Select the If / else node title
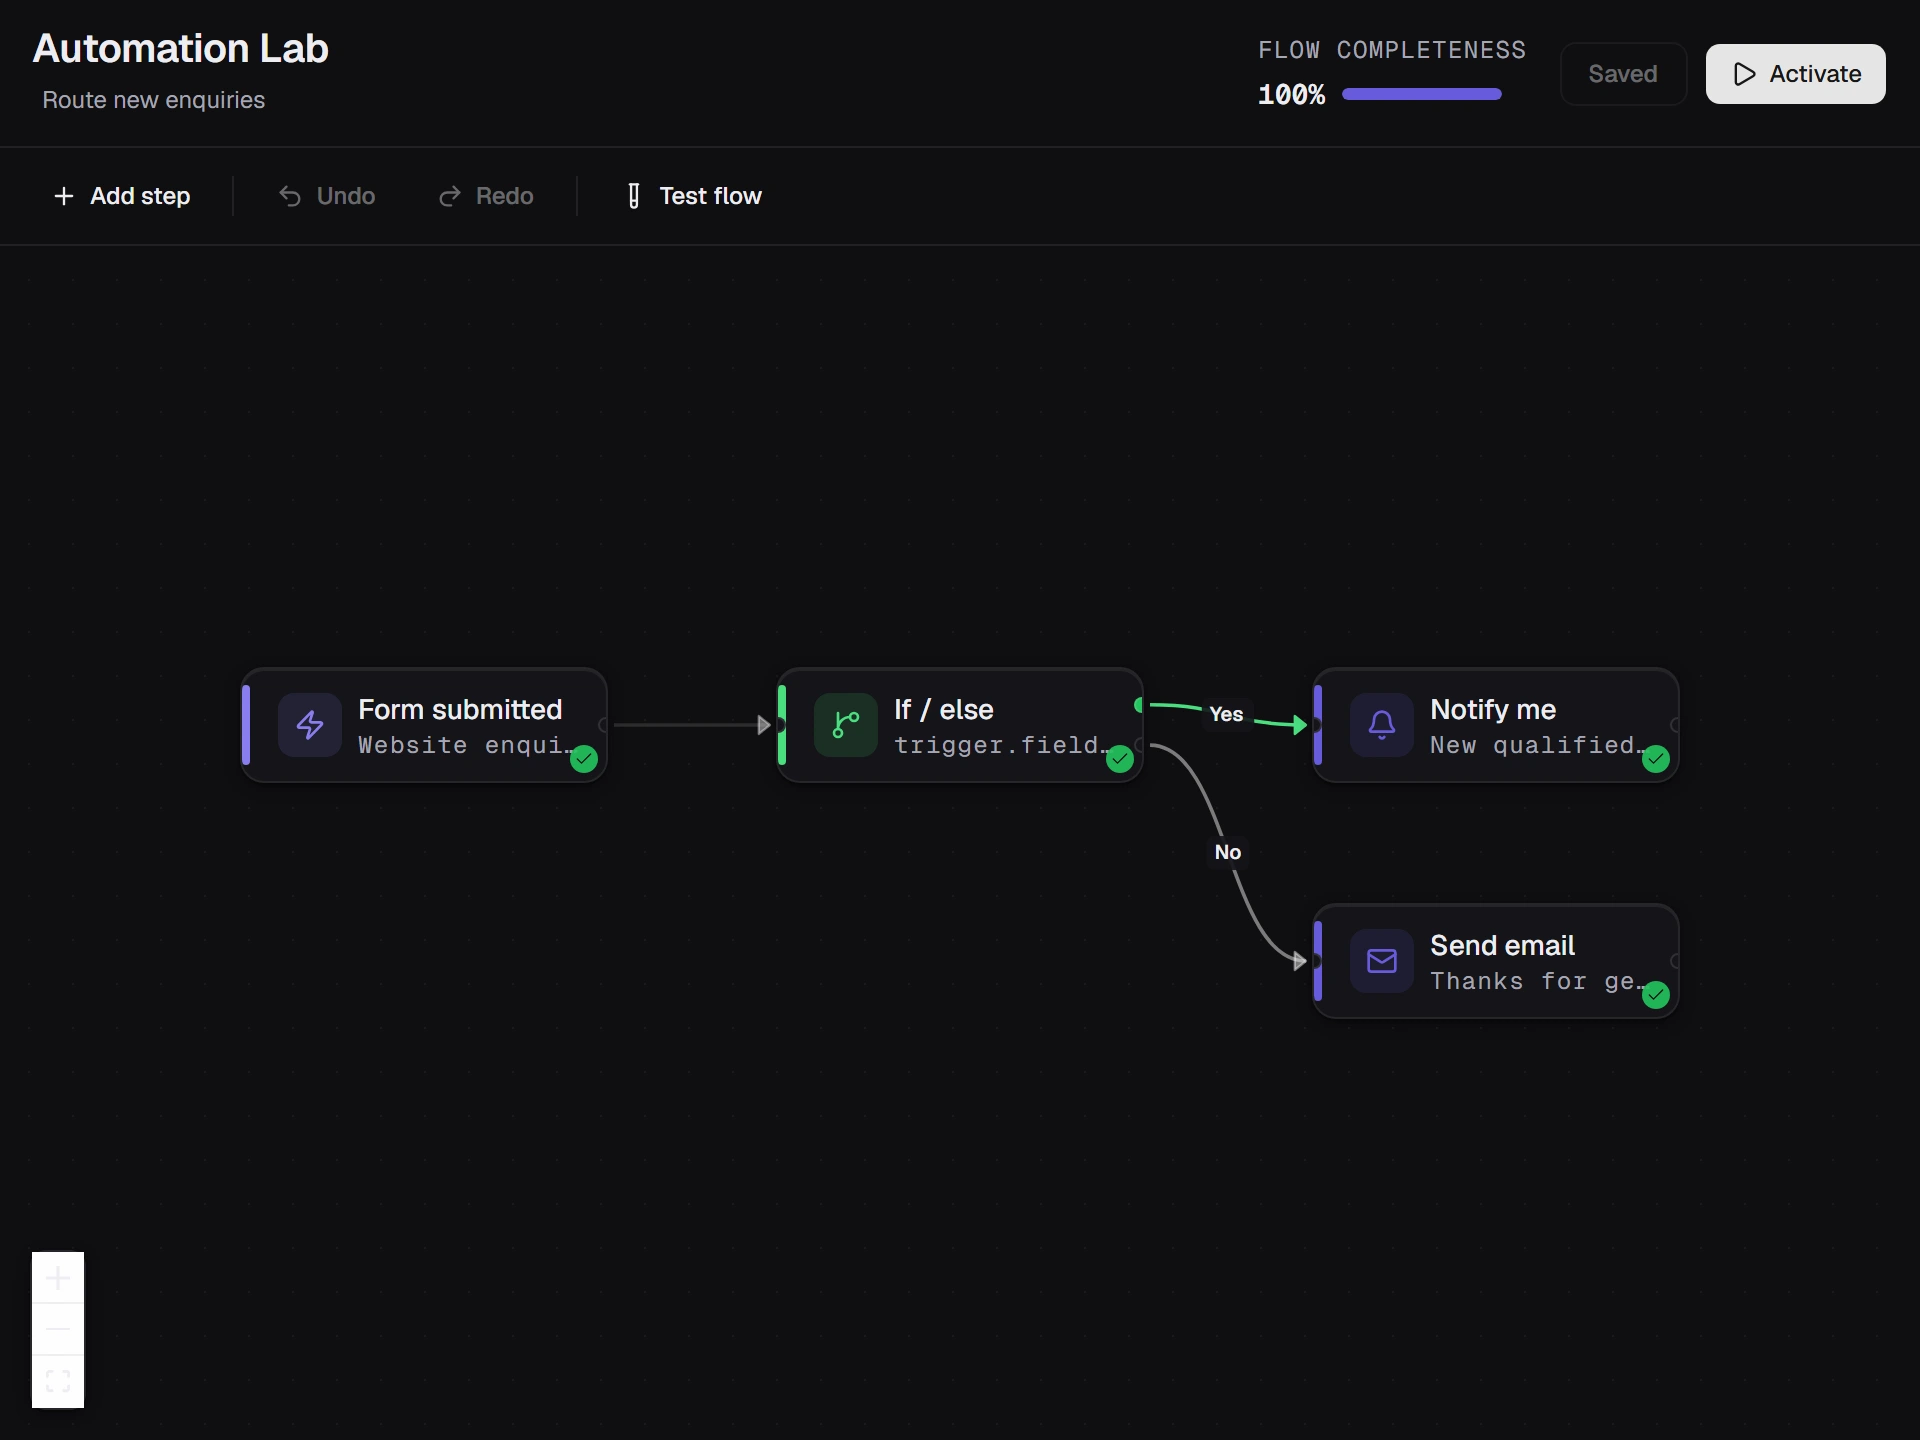Image resolution: width=1920 pixels, height=1440 pixels. [x=944, y=709]
